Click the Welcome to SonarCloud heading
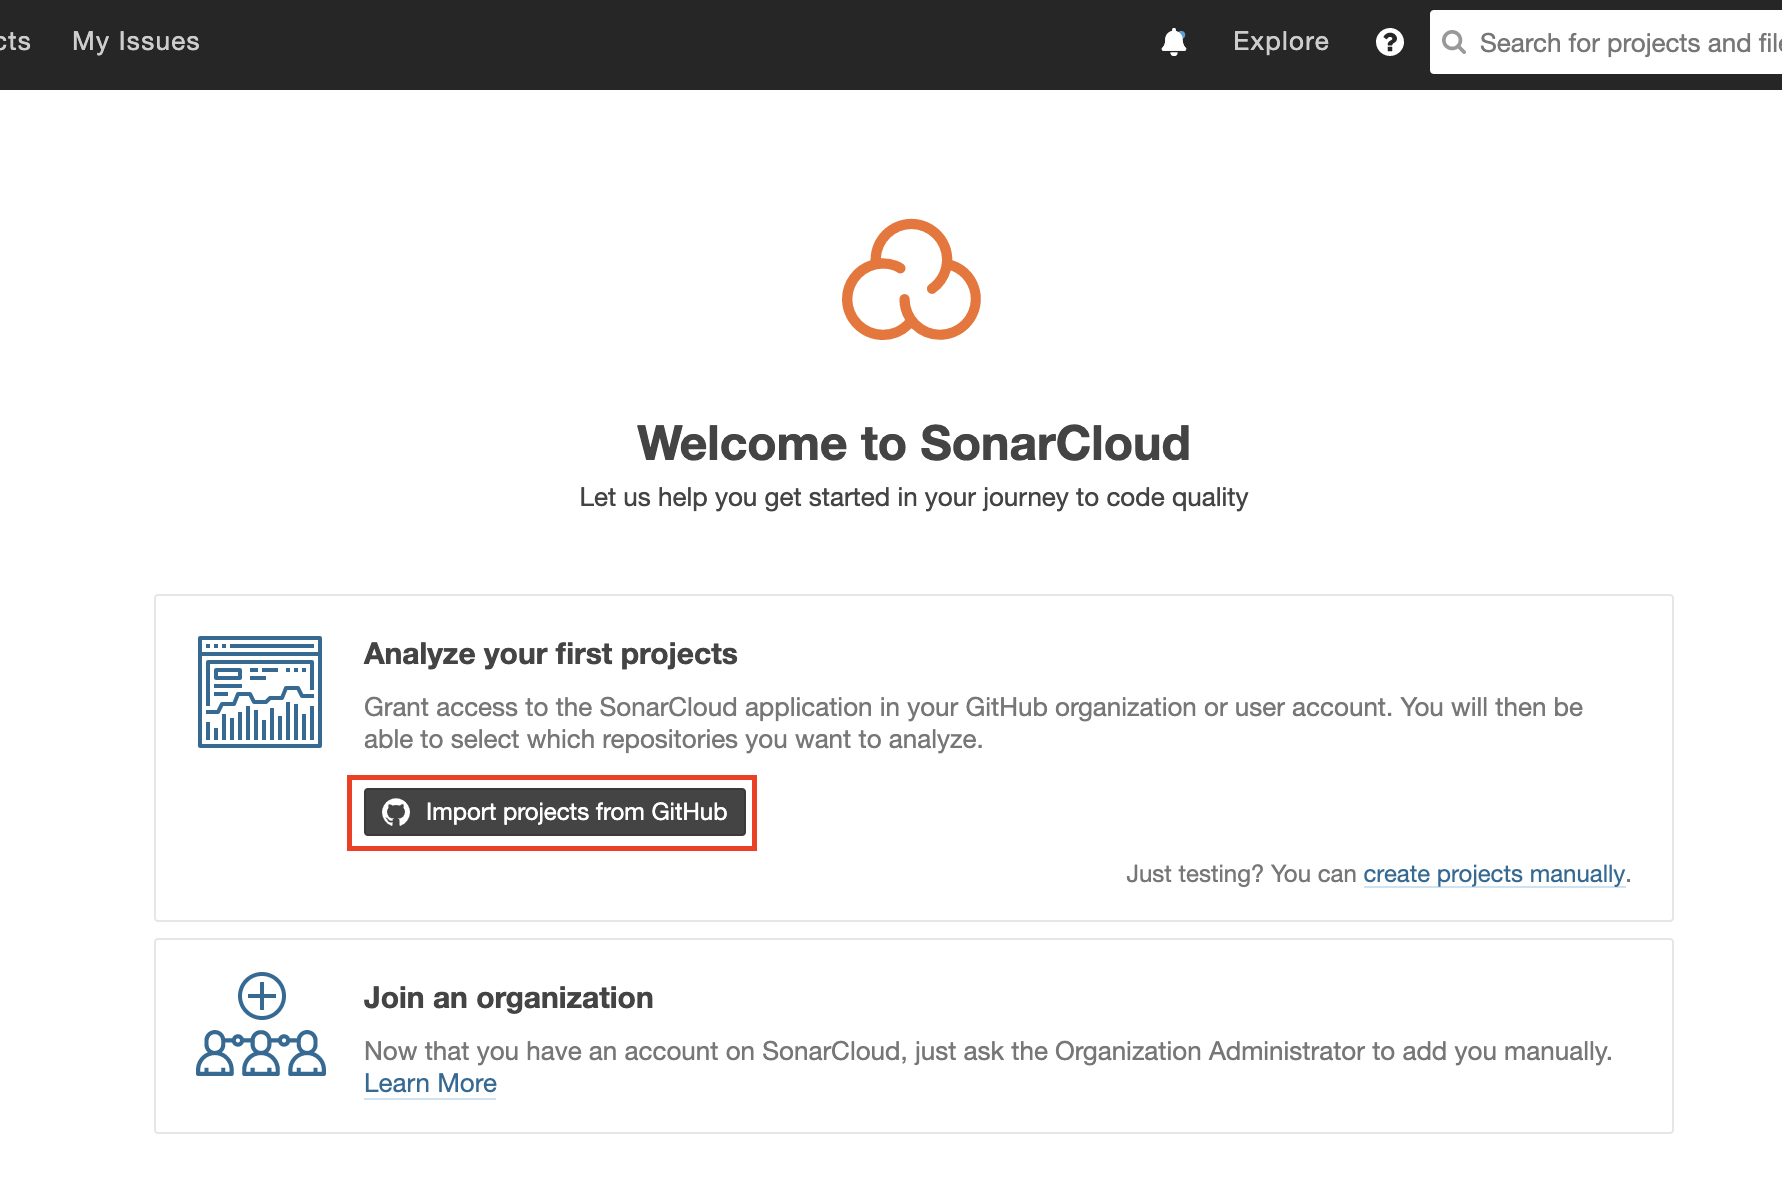The image size is (1782, 1202). click(x=913, y=443)
